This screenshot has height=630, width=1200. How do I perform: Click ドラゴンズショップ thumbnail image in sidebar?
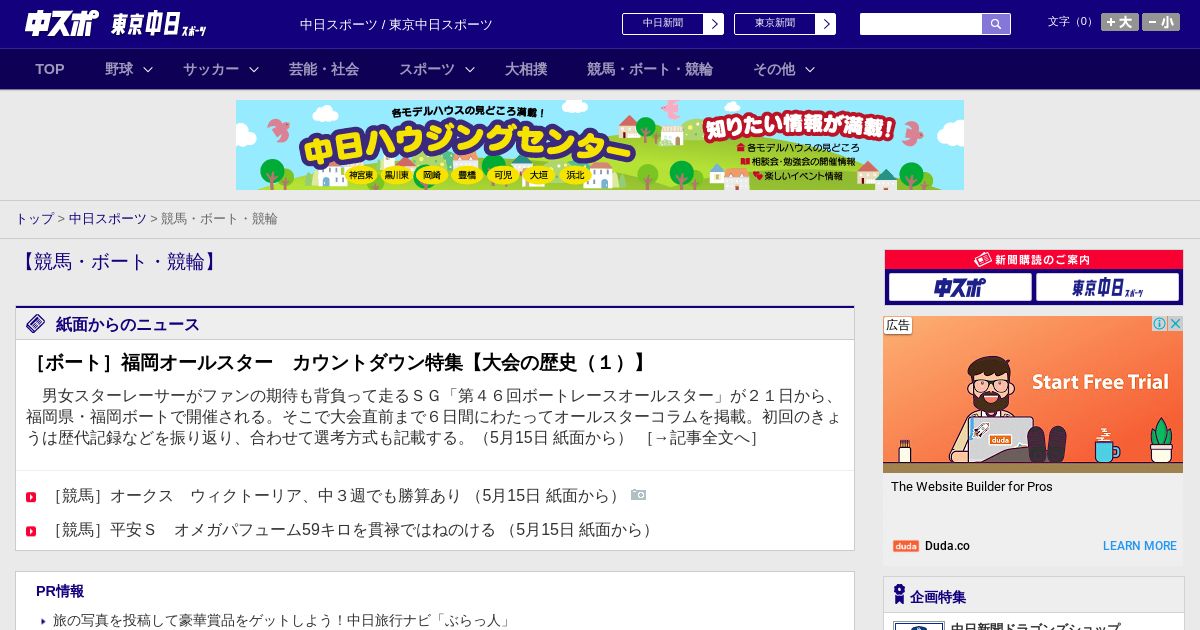coord(919,626)
